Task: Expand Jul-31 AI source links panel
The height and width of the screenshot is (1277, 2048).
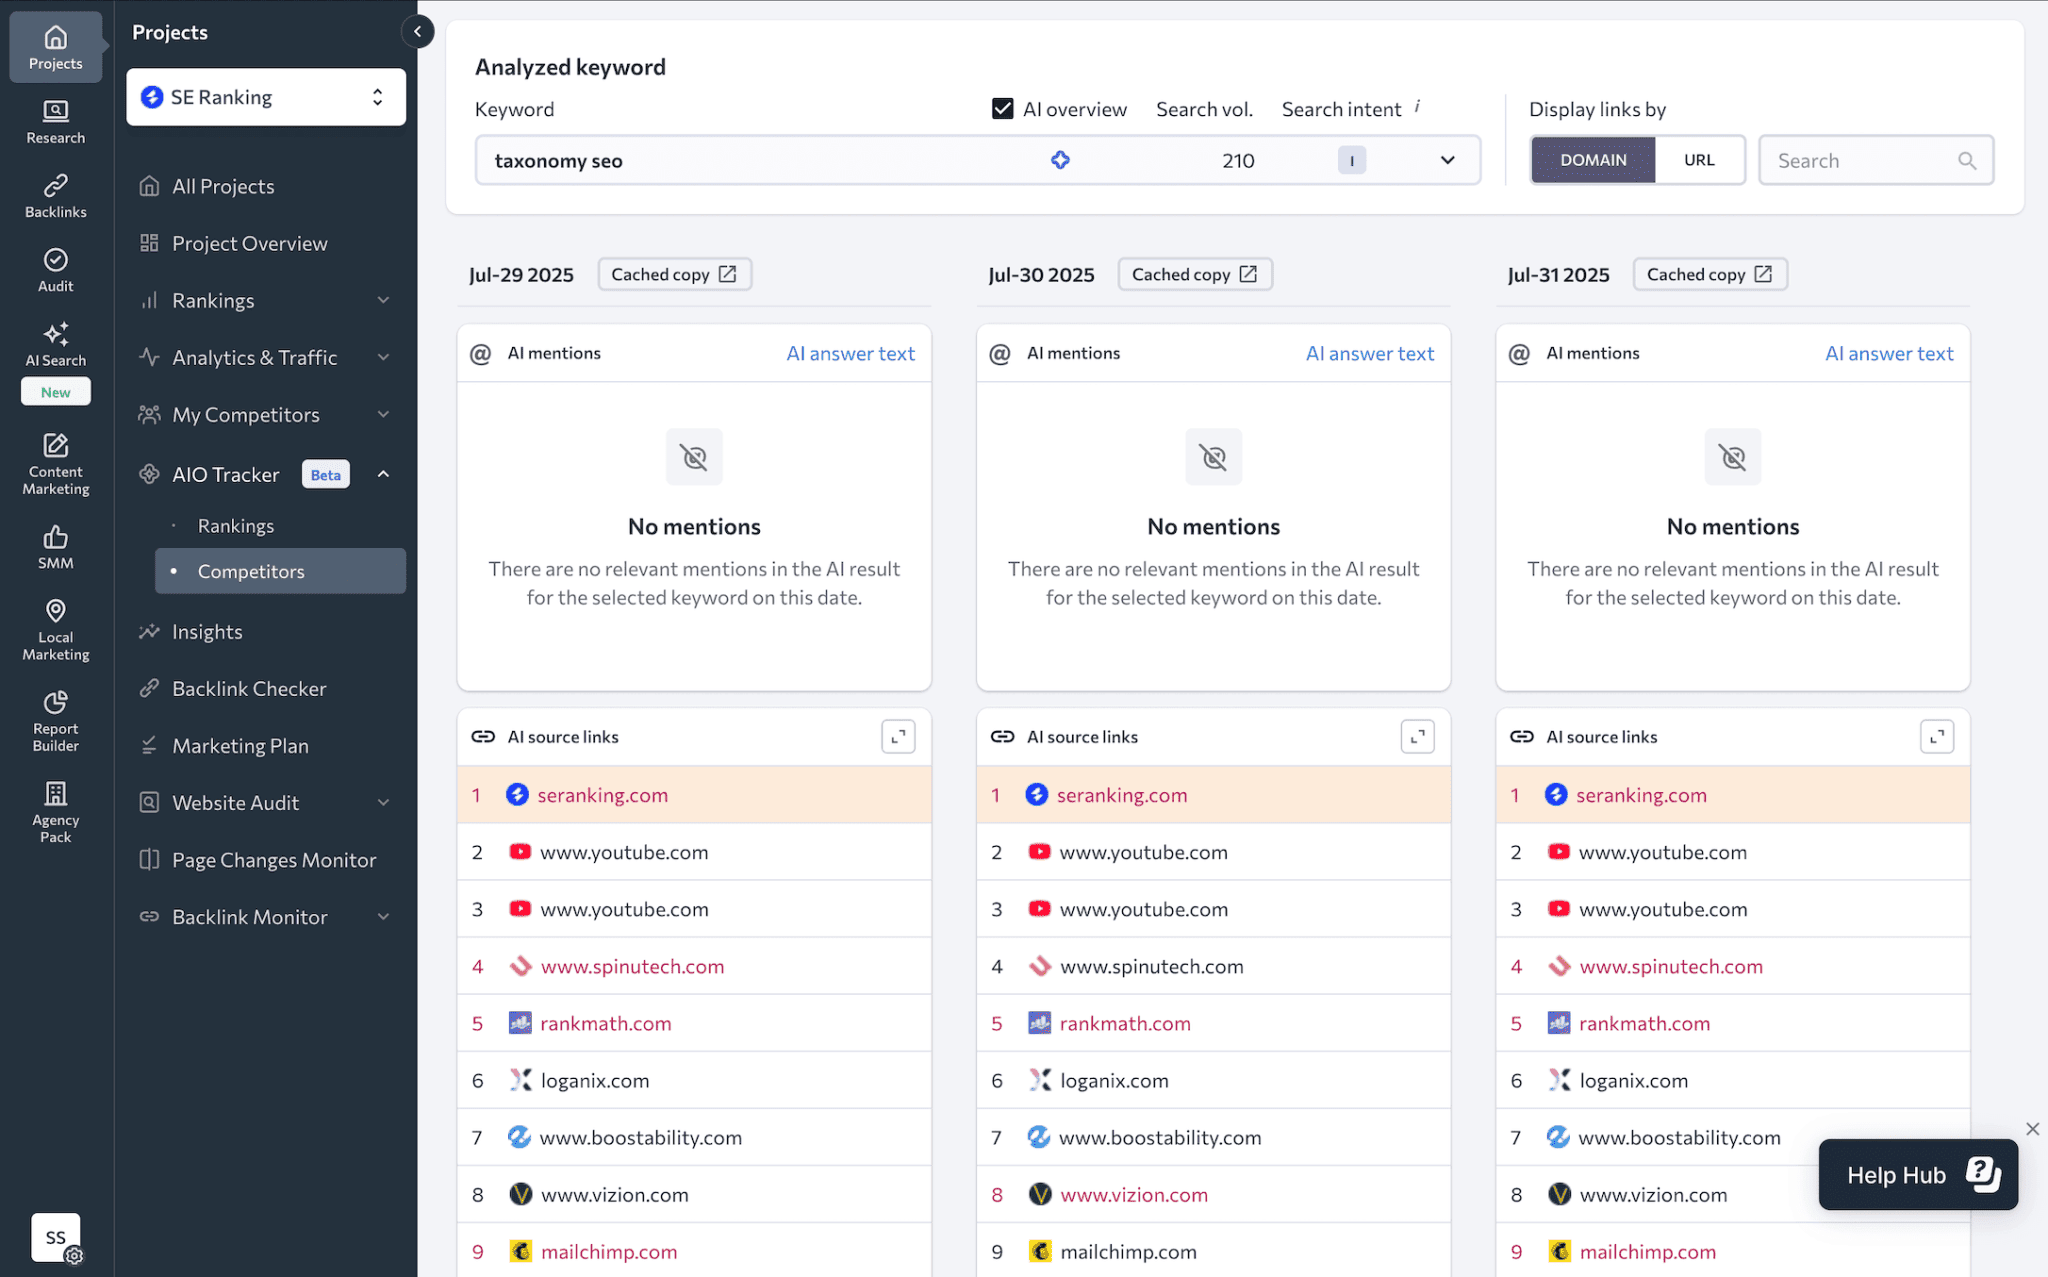Action: tap(1936, 737)
